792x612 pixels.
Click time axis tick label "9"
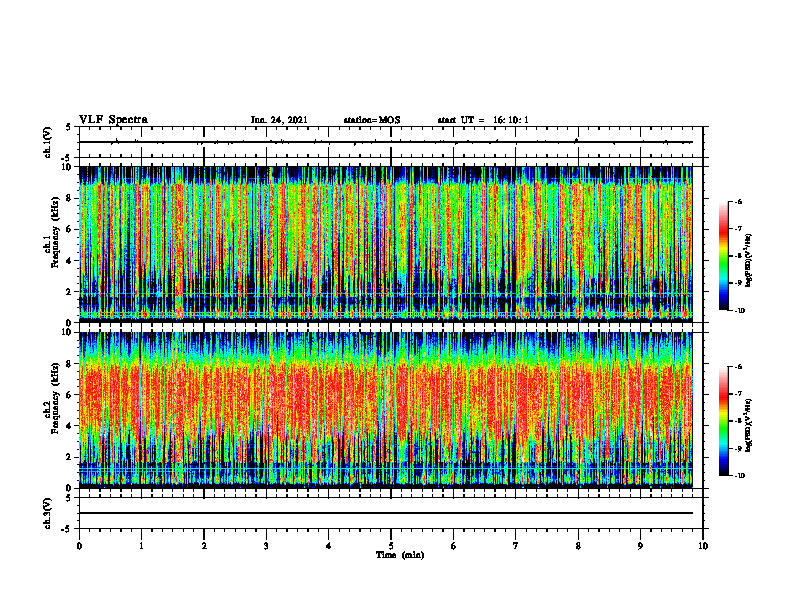(x=640, y=546)
